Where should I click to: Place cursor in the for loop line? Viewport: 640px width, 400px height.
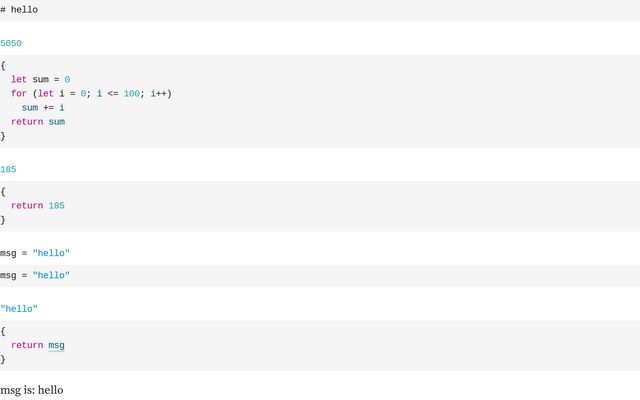coord(90,93)
